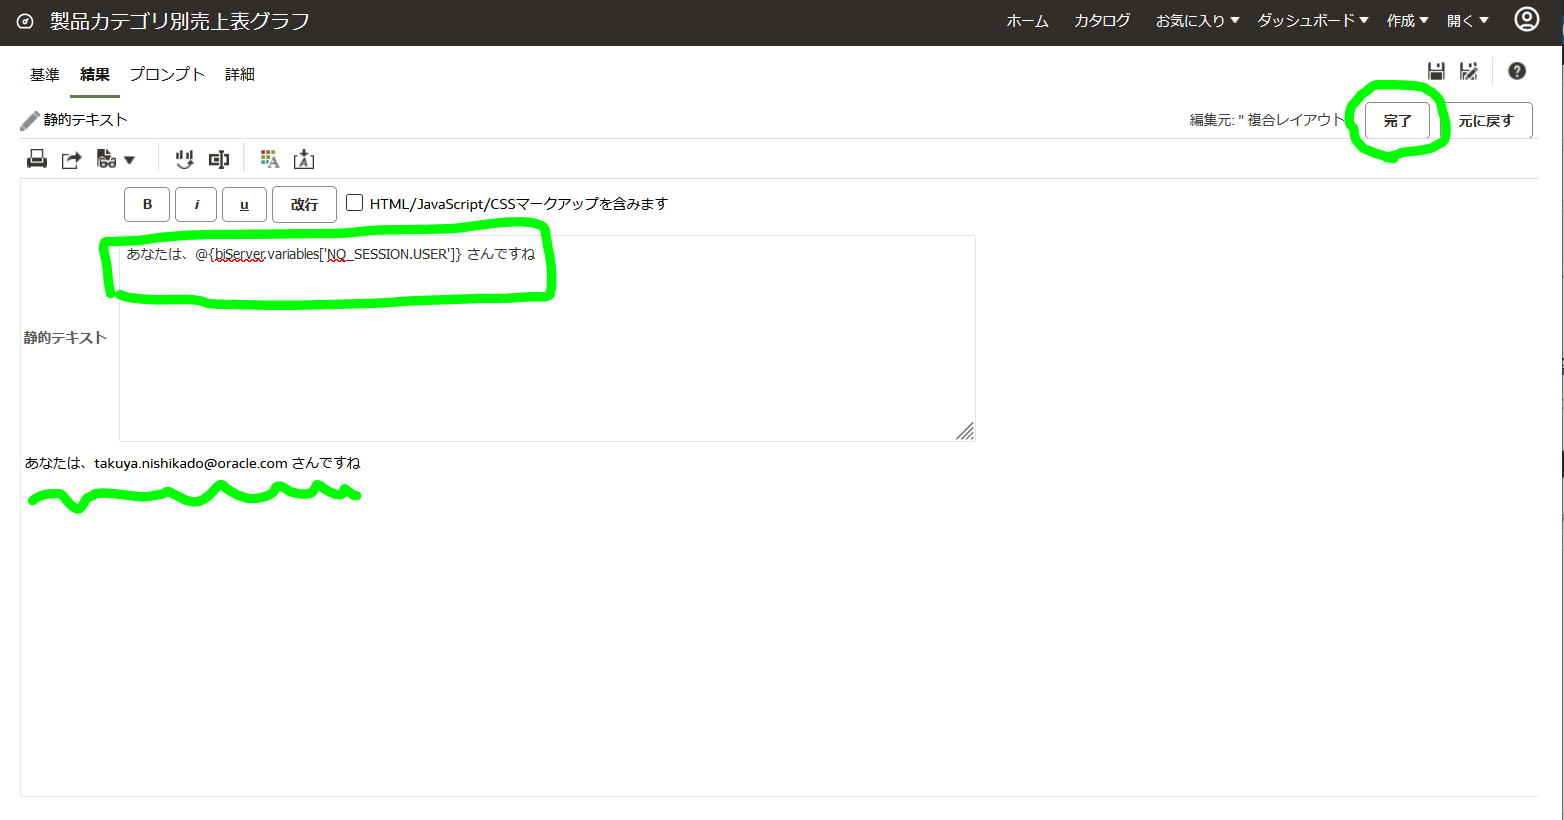
Task: Go to ホーム in the top navigation
Action: coord(1028,20)
